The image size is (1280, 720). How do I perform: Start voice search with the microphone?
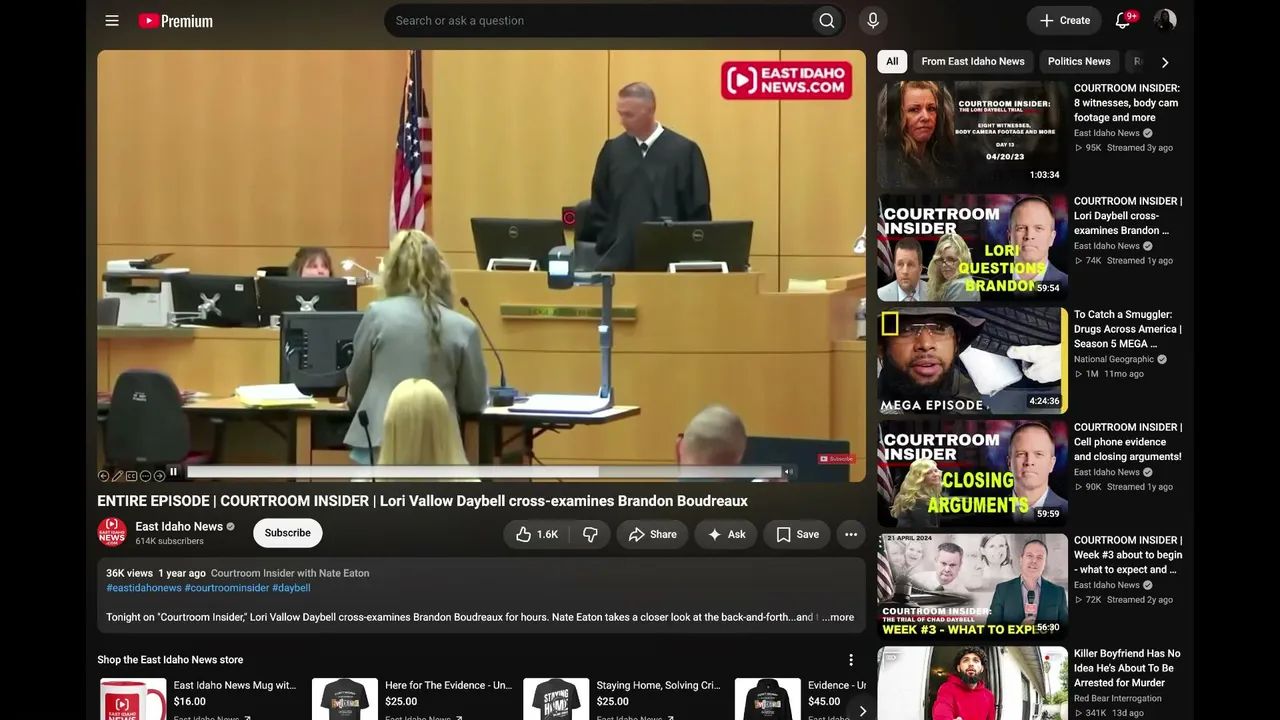(873, 20)
